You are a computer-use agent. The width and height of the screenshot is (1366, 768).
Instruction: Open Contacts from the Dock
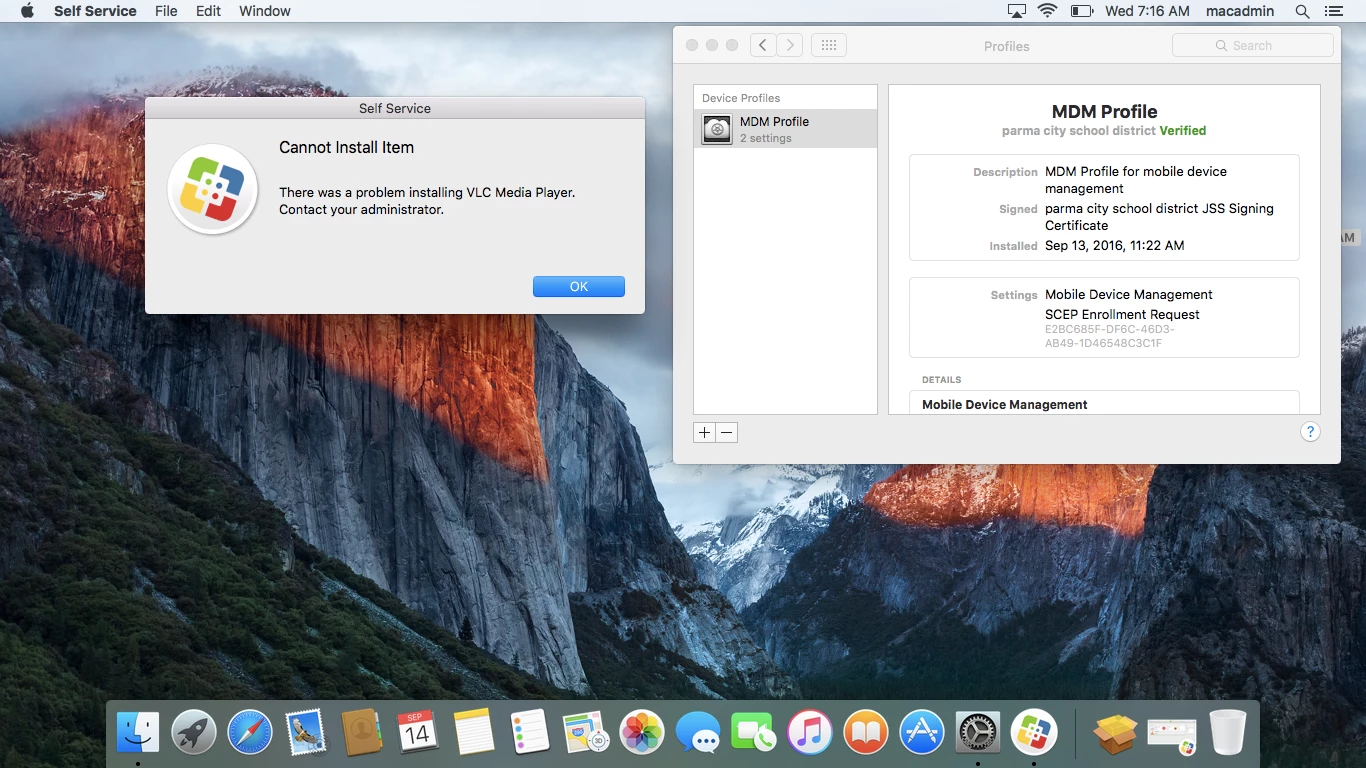[362, 734]
